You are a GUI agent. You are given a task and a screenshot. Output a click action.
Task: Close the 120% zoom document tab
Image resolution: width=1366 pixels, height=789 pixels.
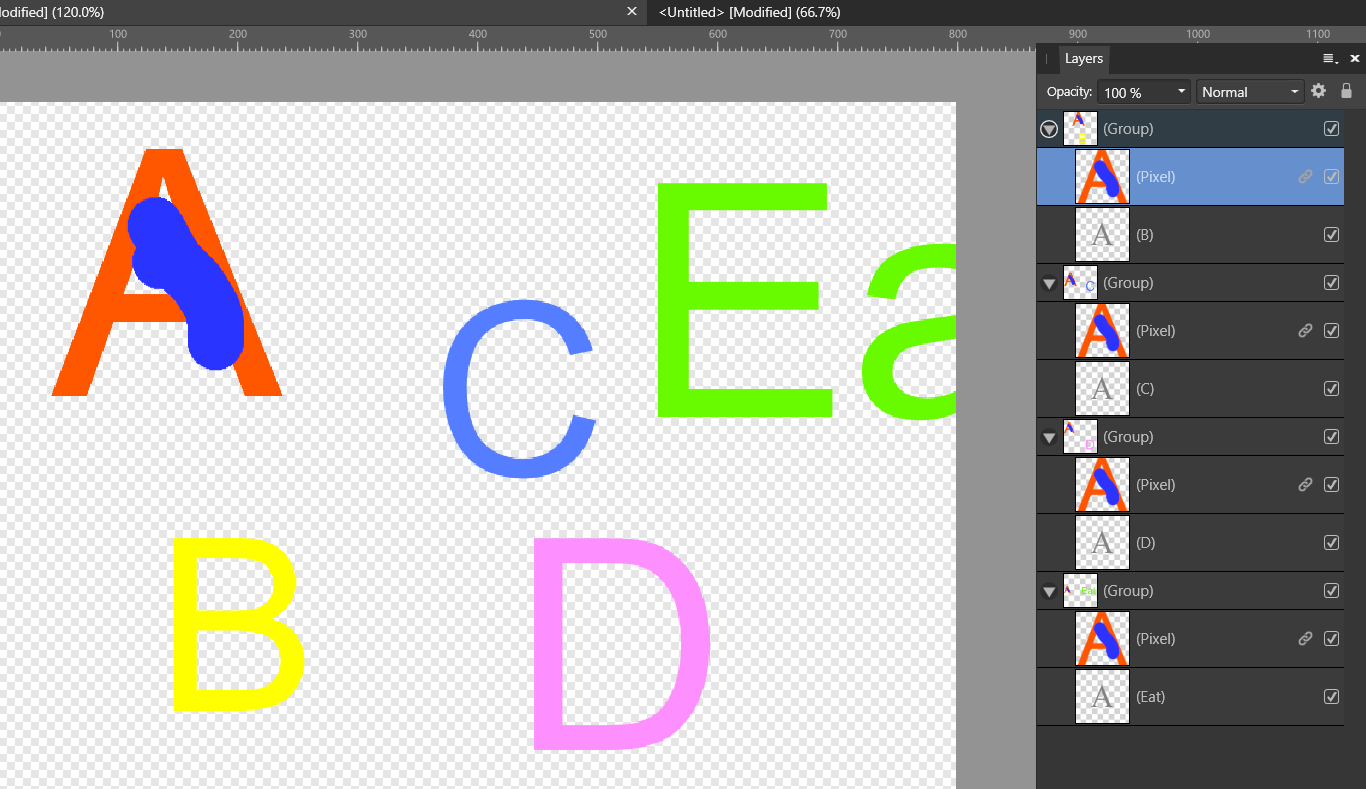click(631, 12)
